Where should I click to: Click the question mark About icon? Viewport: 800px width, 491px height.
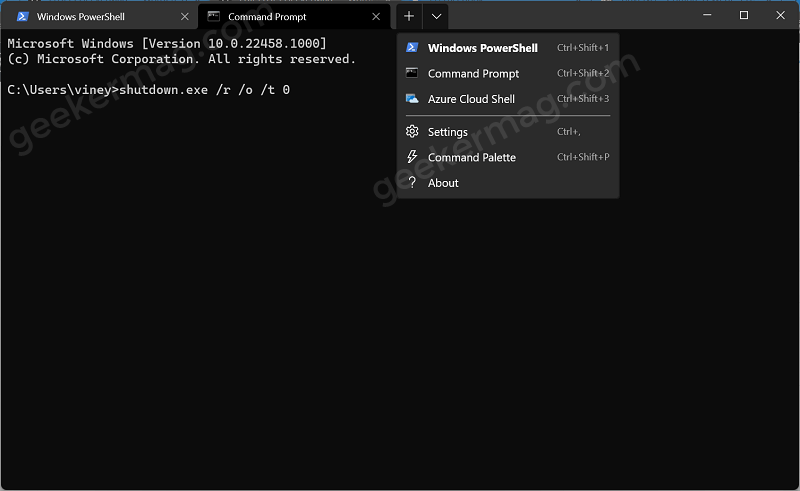412,183
